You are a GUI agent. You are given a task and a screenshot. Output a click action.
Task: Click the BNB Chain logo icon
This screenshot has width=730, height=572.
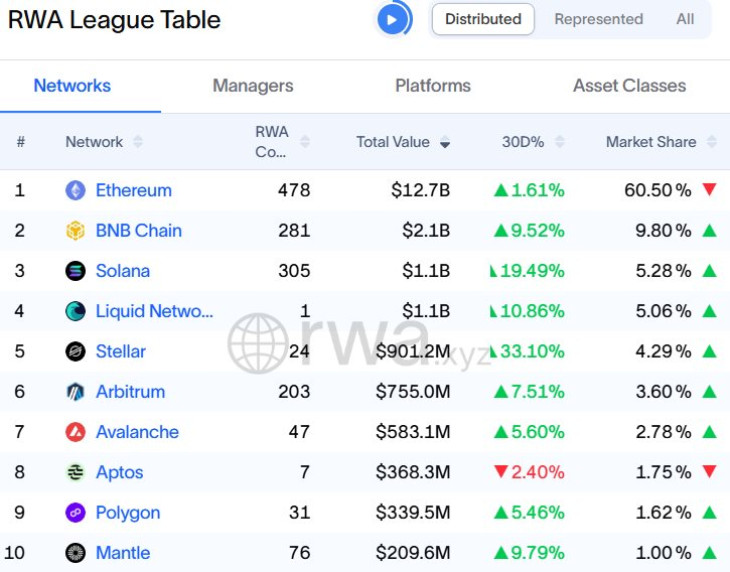pos(76,231)
